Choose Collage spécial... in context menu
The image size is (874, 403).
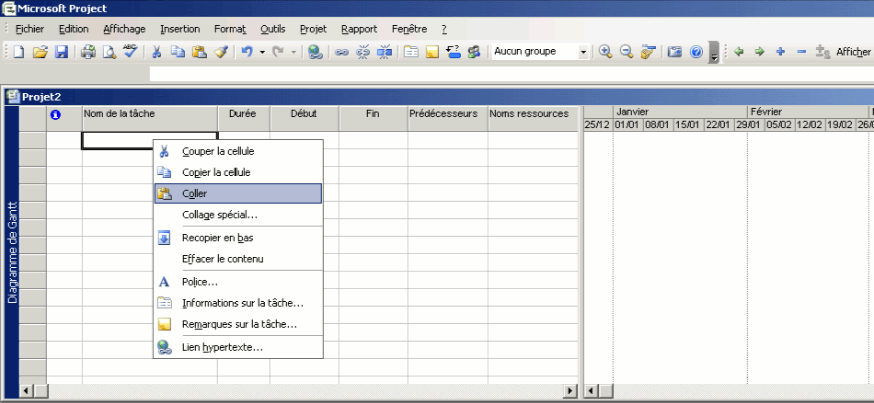[x=238, y=215]
